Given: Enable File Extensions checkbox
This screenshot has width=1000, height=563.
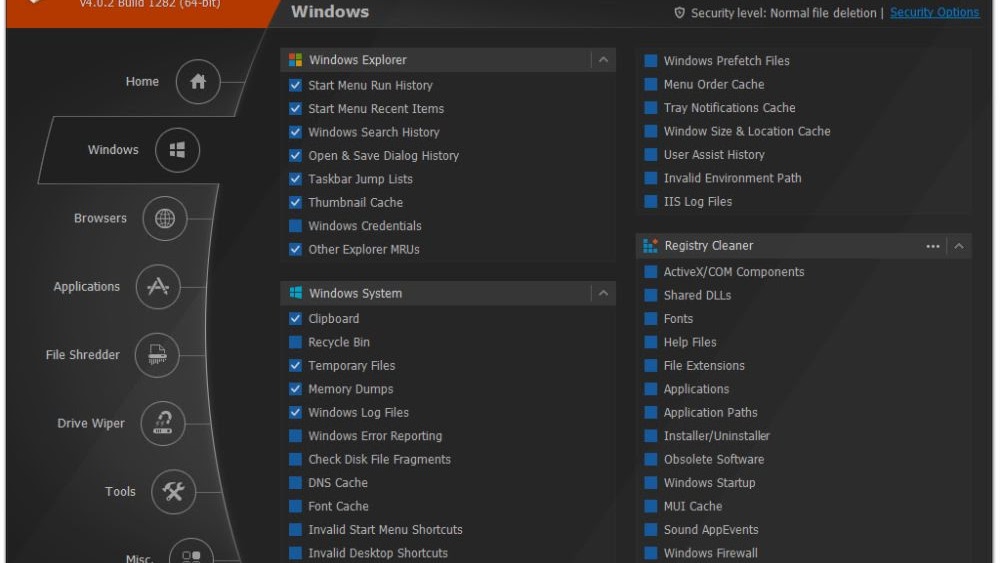Looking at the screenshot, I should click(651, 365).
